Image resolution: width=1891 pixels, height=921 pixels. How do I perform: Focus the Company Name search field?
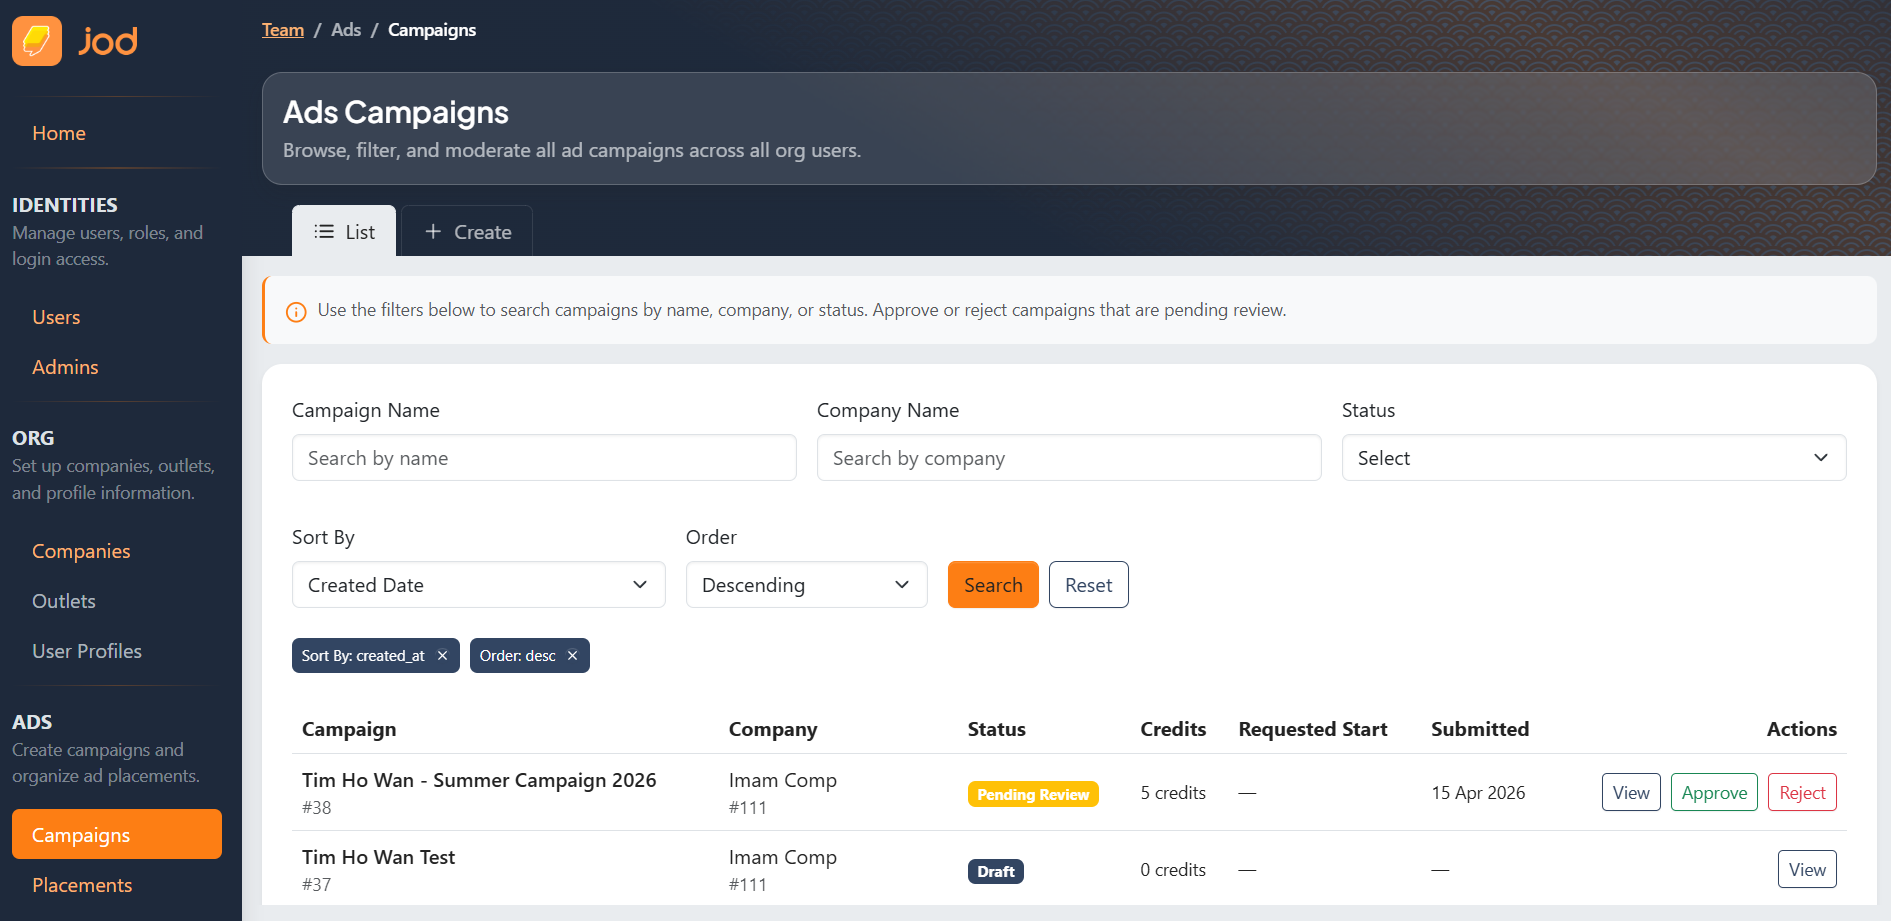point(1069,458)
